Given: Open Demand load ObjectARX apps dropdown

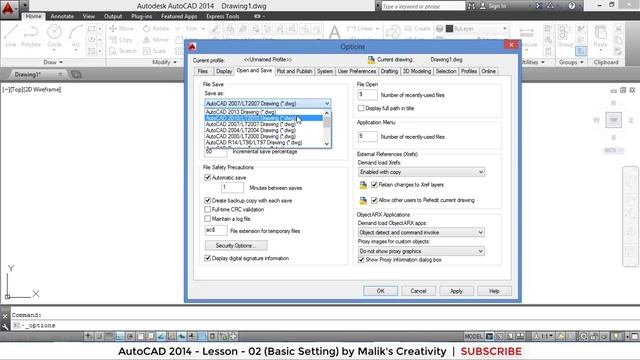Looking at the screenshot, I should pos(421,232).
